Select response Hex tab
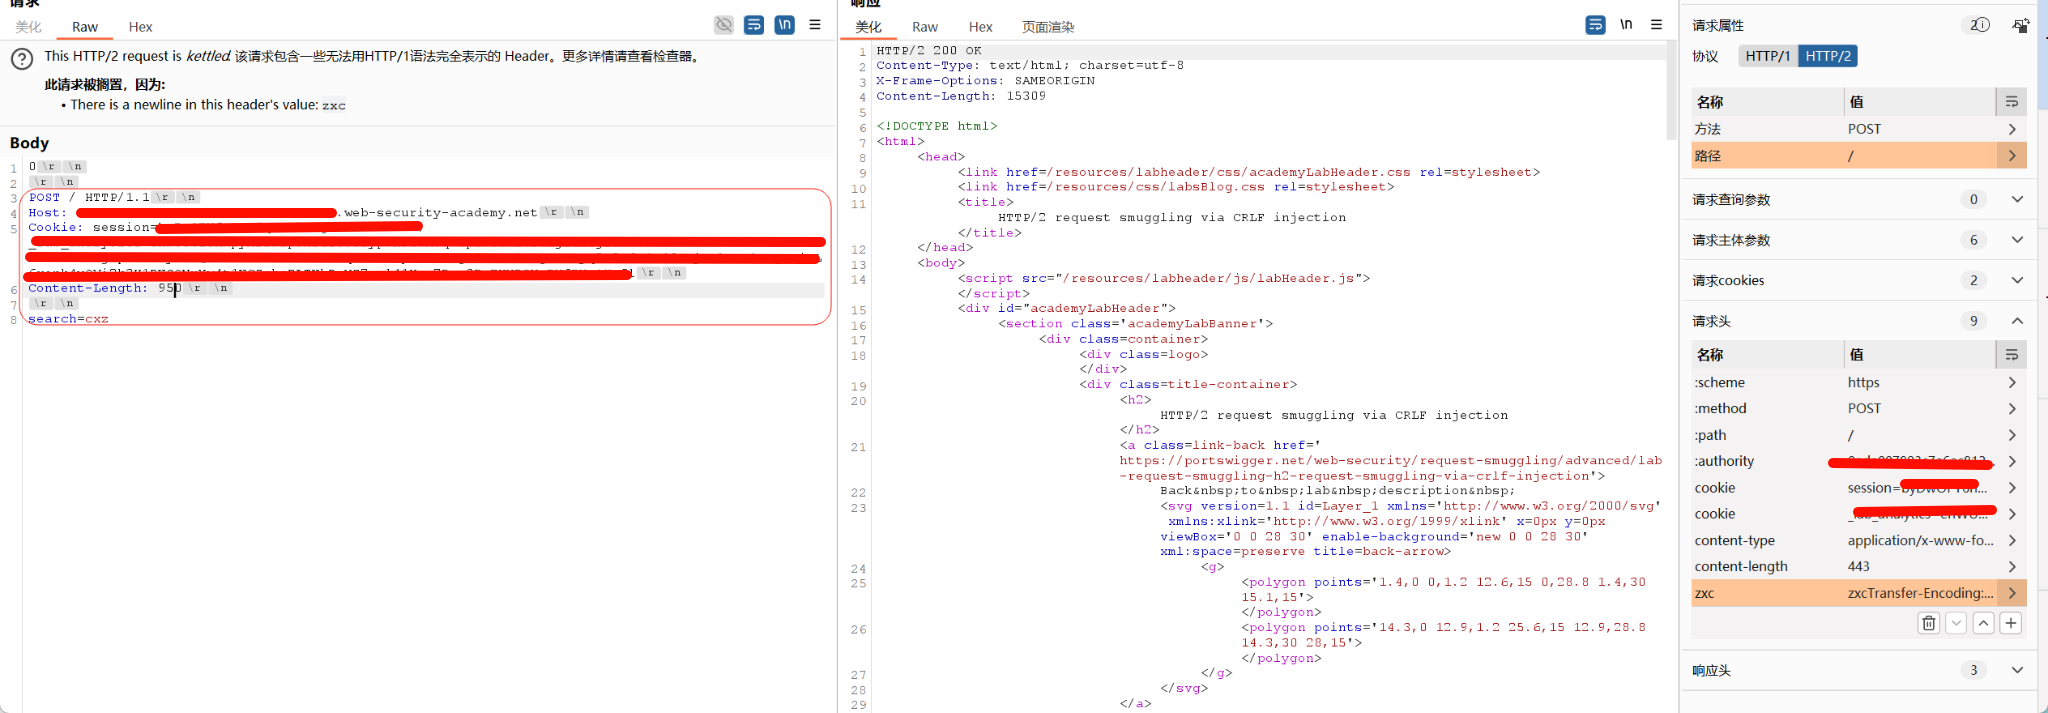Viewport: 2048px width, 713px height. point(981,27)
